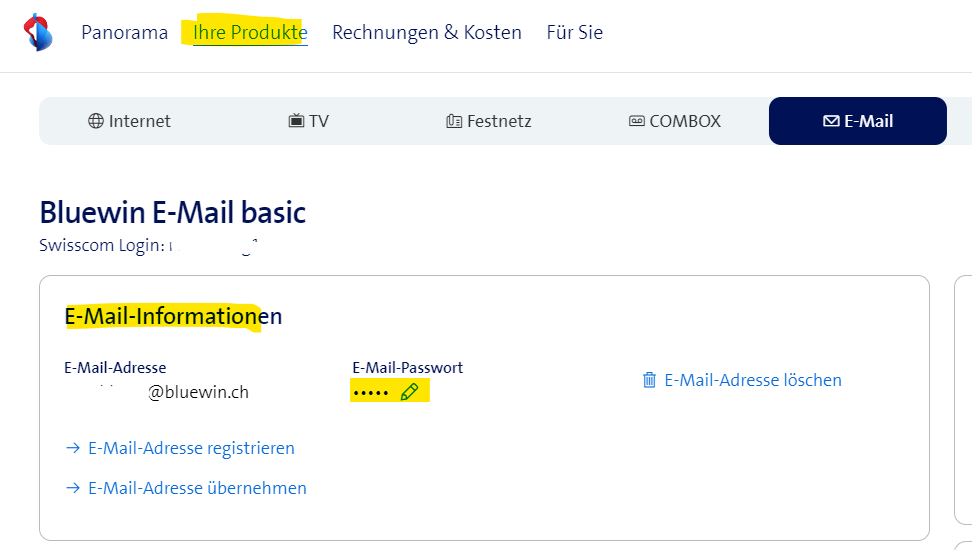Screen dimensions: 972x550
Task: Click the Swisscom logo
Action: click(38, 33)
